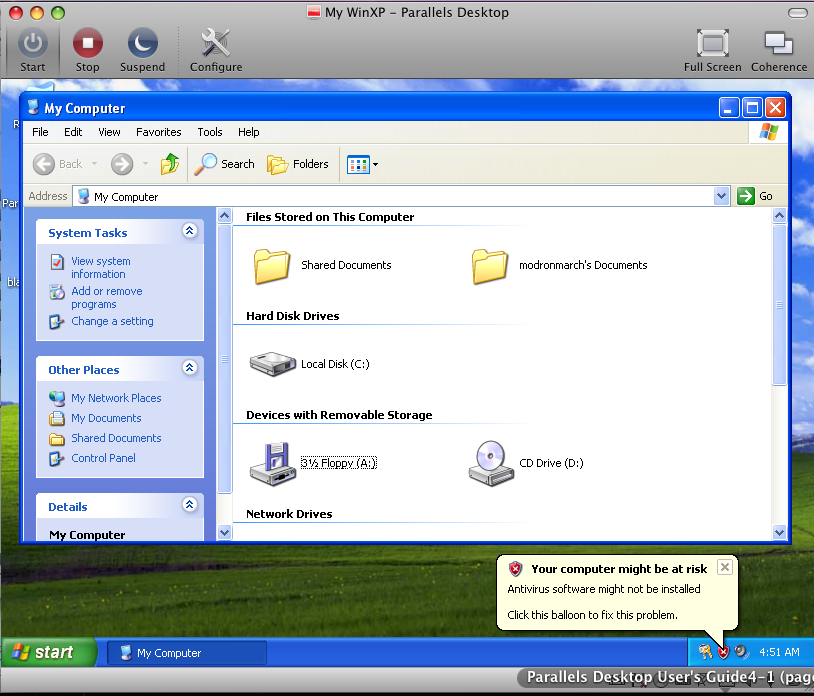This screenshot has height=696, width=814.
Task: Click the 'Your computer might be at risk' balloon
Action: (617, 592)
